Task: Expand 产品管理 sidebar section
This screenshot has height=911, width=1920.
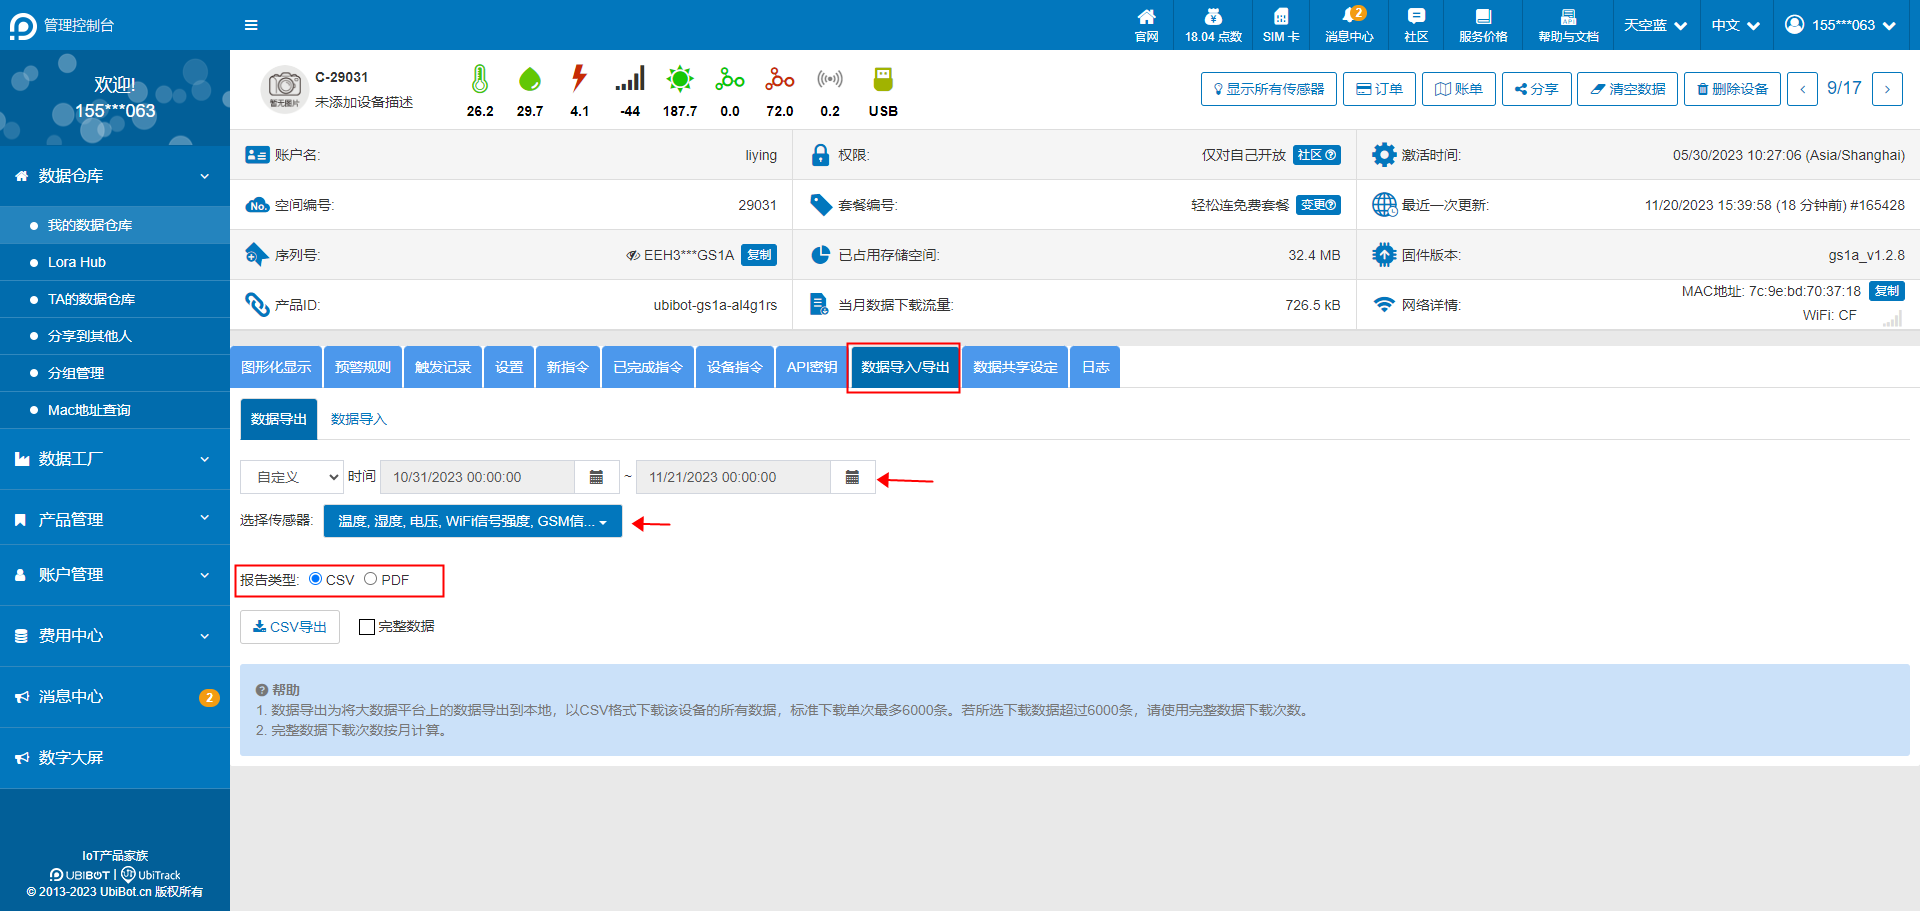Action: click(x=115, y=520)
